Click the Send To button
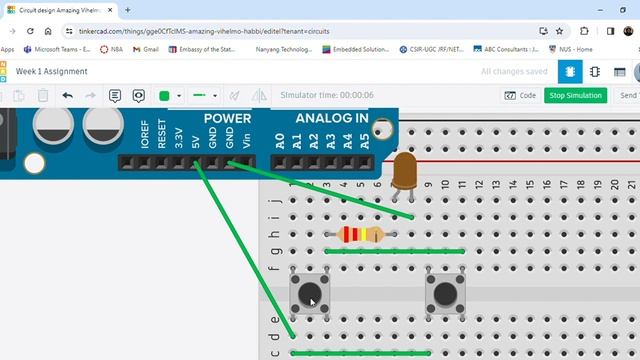 click(629, 95)
